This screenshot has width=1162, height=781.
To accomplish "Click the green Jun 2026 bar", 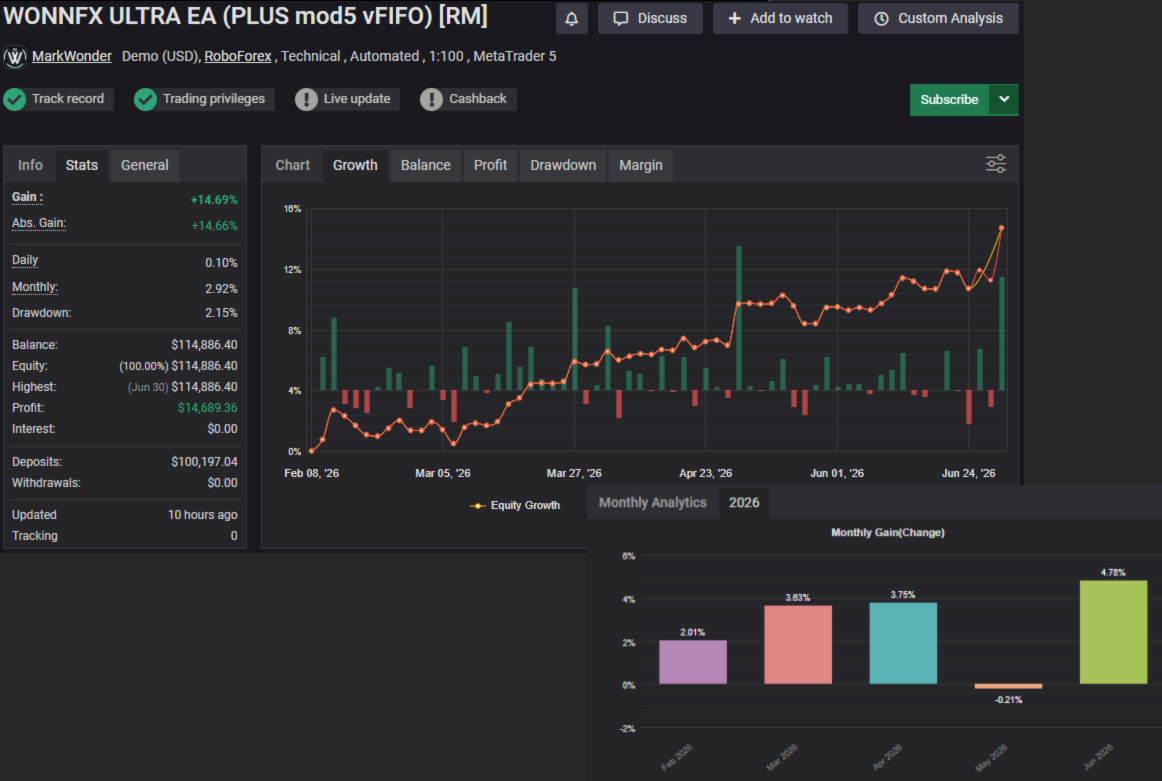I will pyautogui.click(x=1113, y=632).
